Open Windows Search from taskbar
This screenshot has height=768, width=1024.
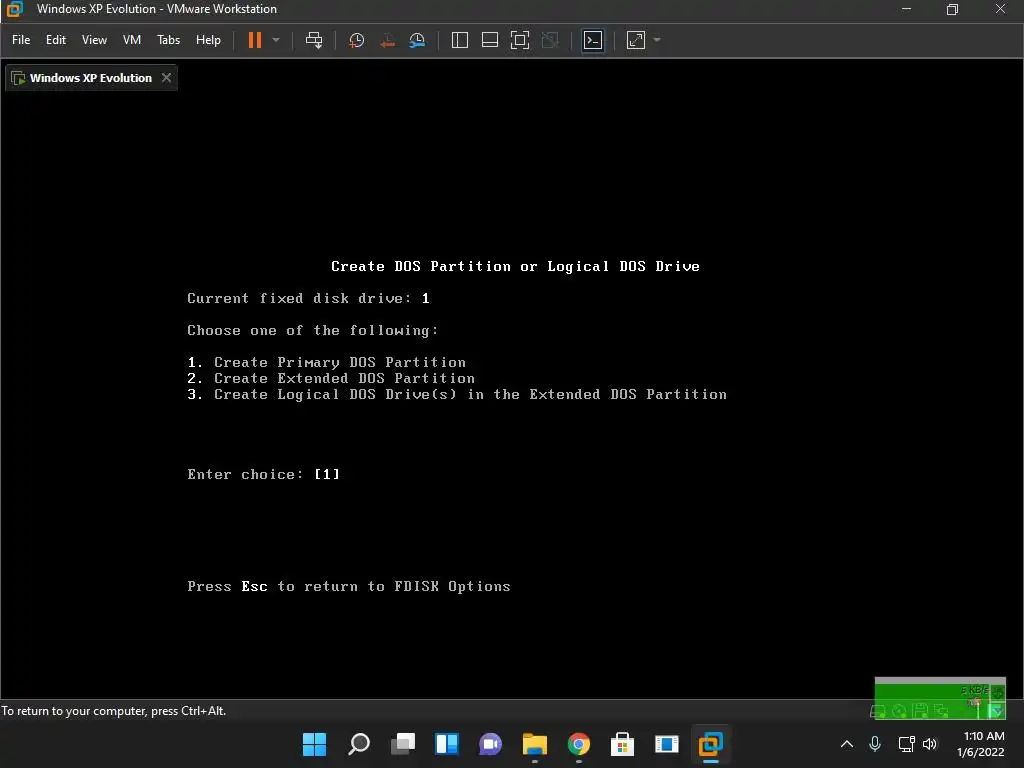click(x=359, y=744)
